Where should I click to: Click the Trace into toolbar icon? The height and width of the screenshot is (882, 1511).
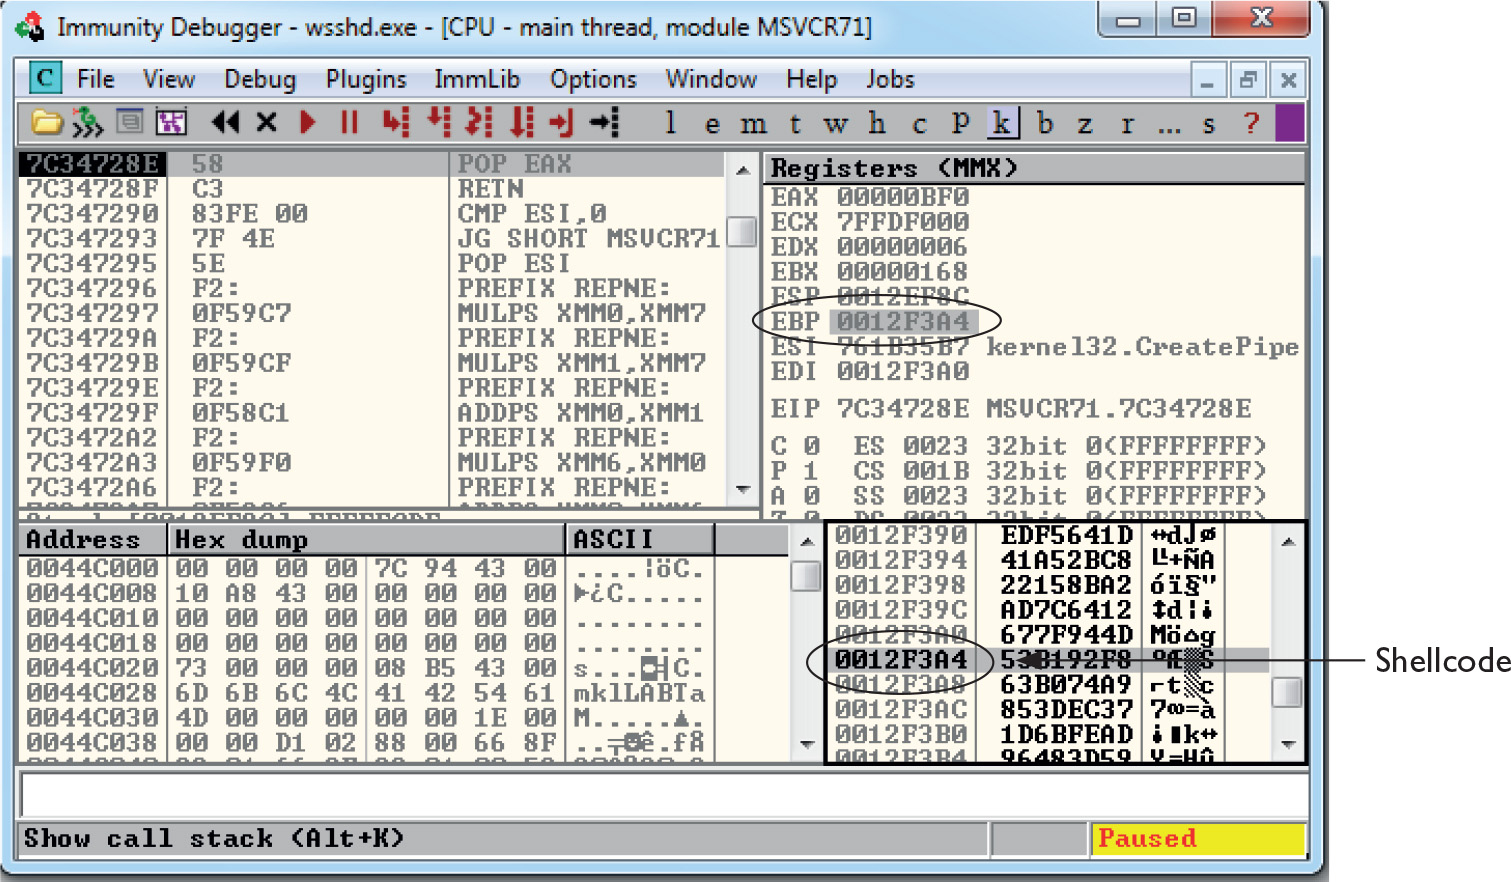click(x=480, y=123)
